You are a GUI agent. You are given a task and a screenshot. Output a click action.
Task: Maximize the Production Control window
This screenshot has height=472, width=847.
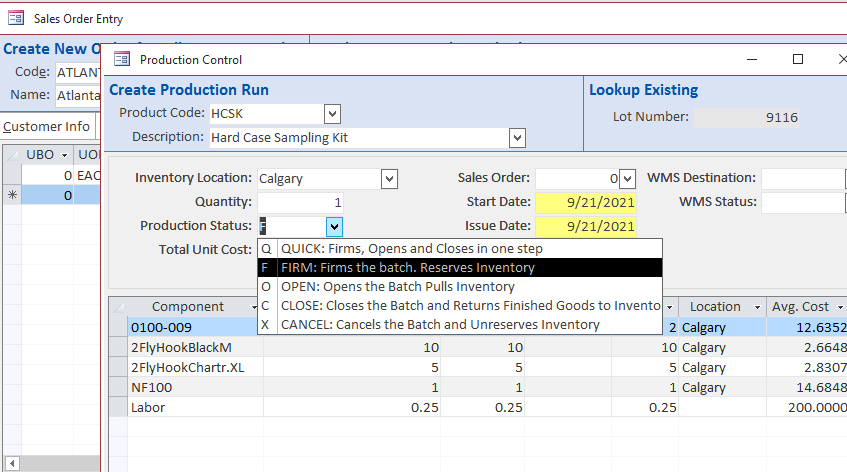pos(797,59)
